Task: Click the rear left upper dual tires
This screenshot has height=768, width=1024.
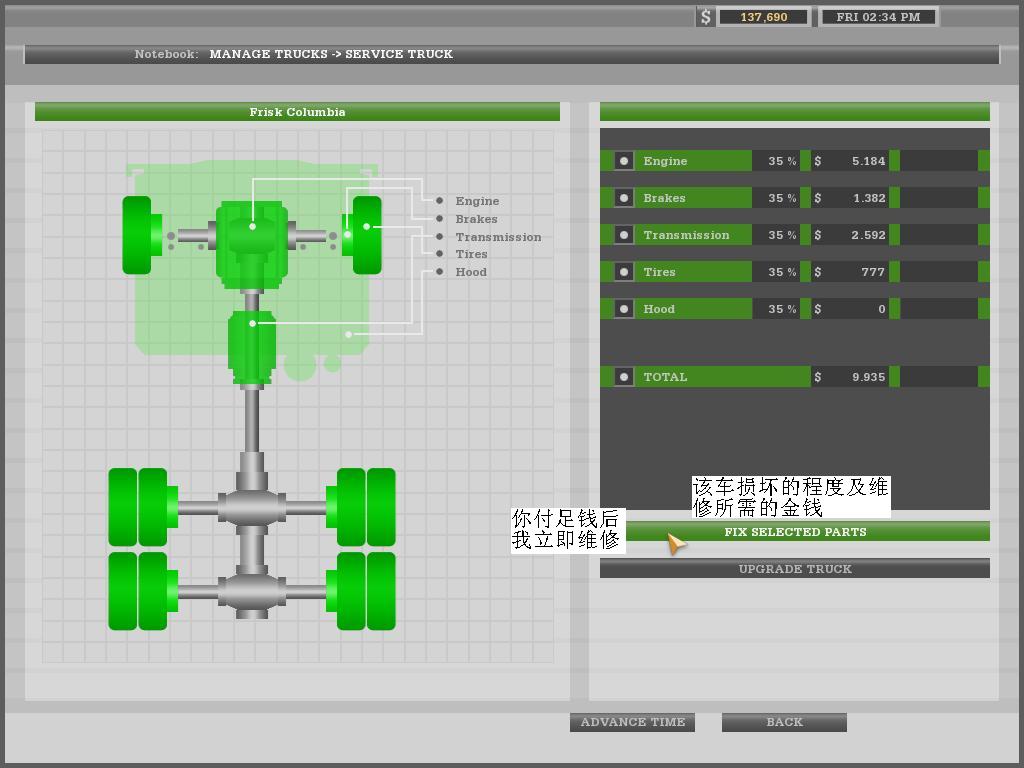Action: [x=138, y=507]
